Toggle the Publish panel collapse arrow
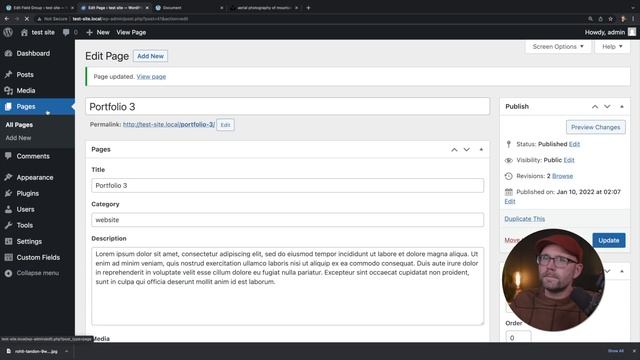The width and height of the screenshot is (640, 360). [x=622, y=107]
